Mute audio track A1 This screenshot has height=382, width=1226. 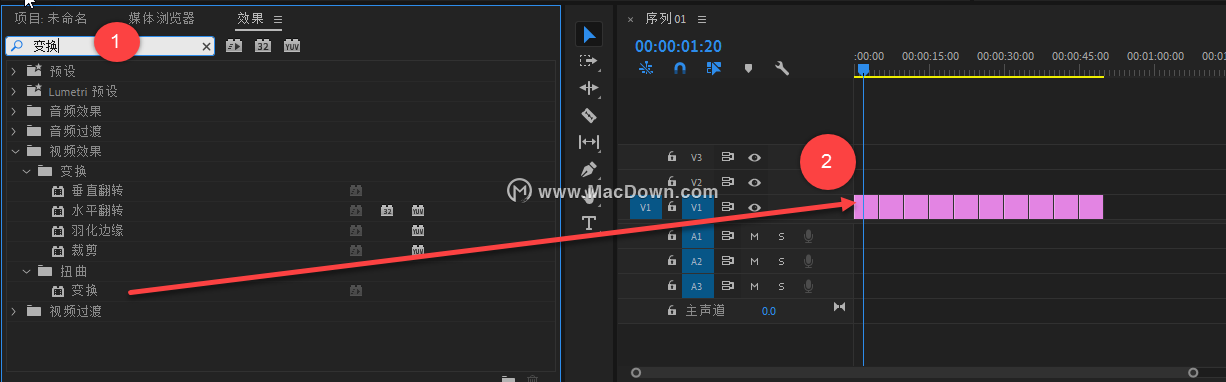pos(755,236)
